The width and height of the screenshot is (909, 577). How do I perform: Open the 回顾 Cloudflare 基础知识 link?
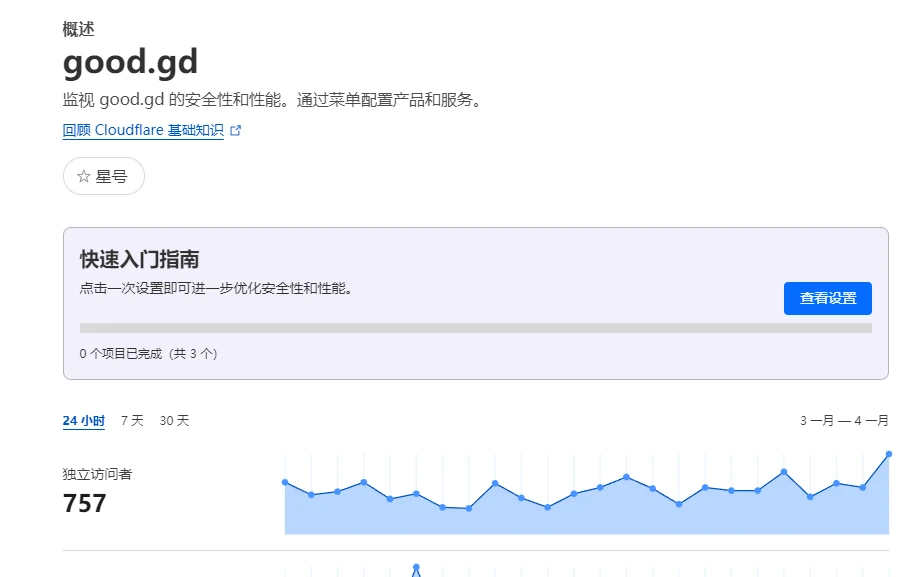[143, 130]
